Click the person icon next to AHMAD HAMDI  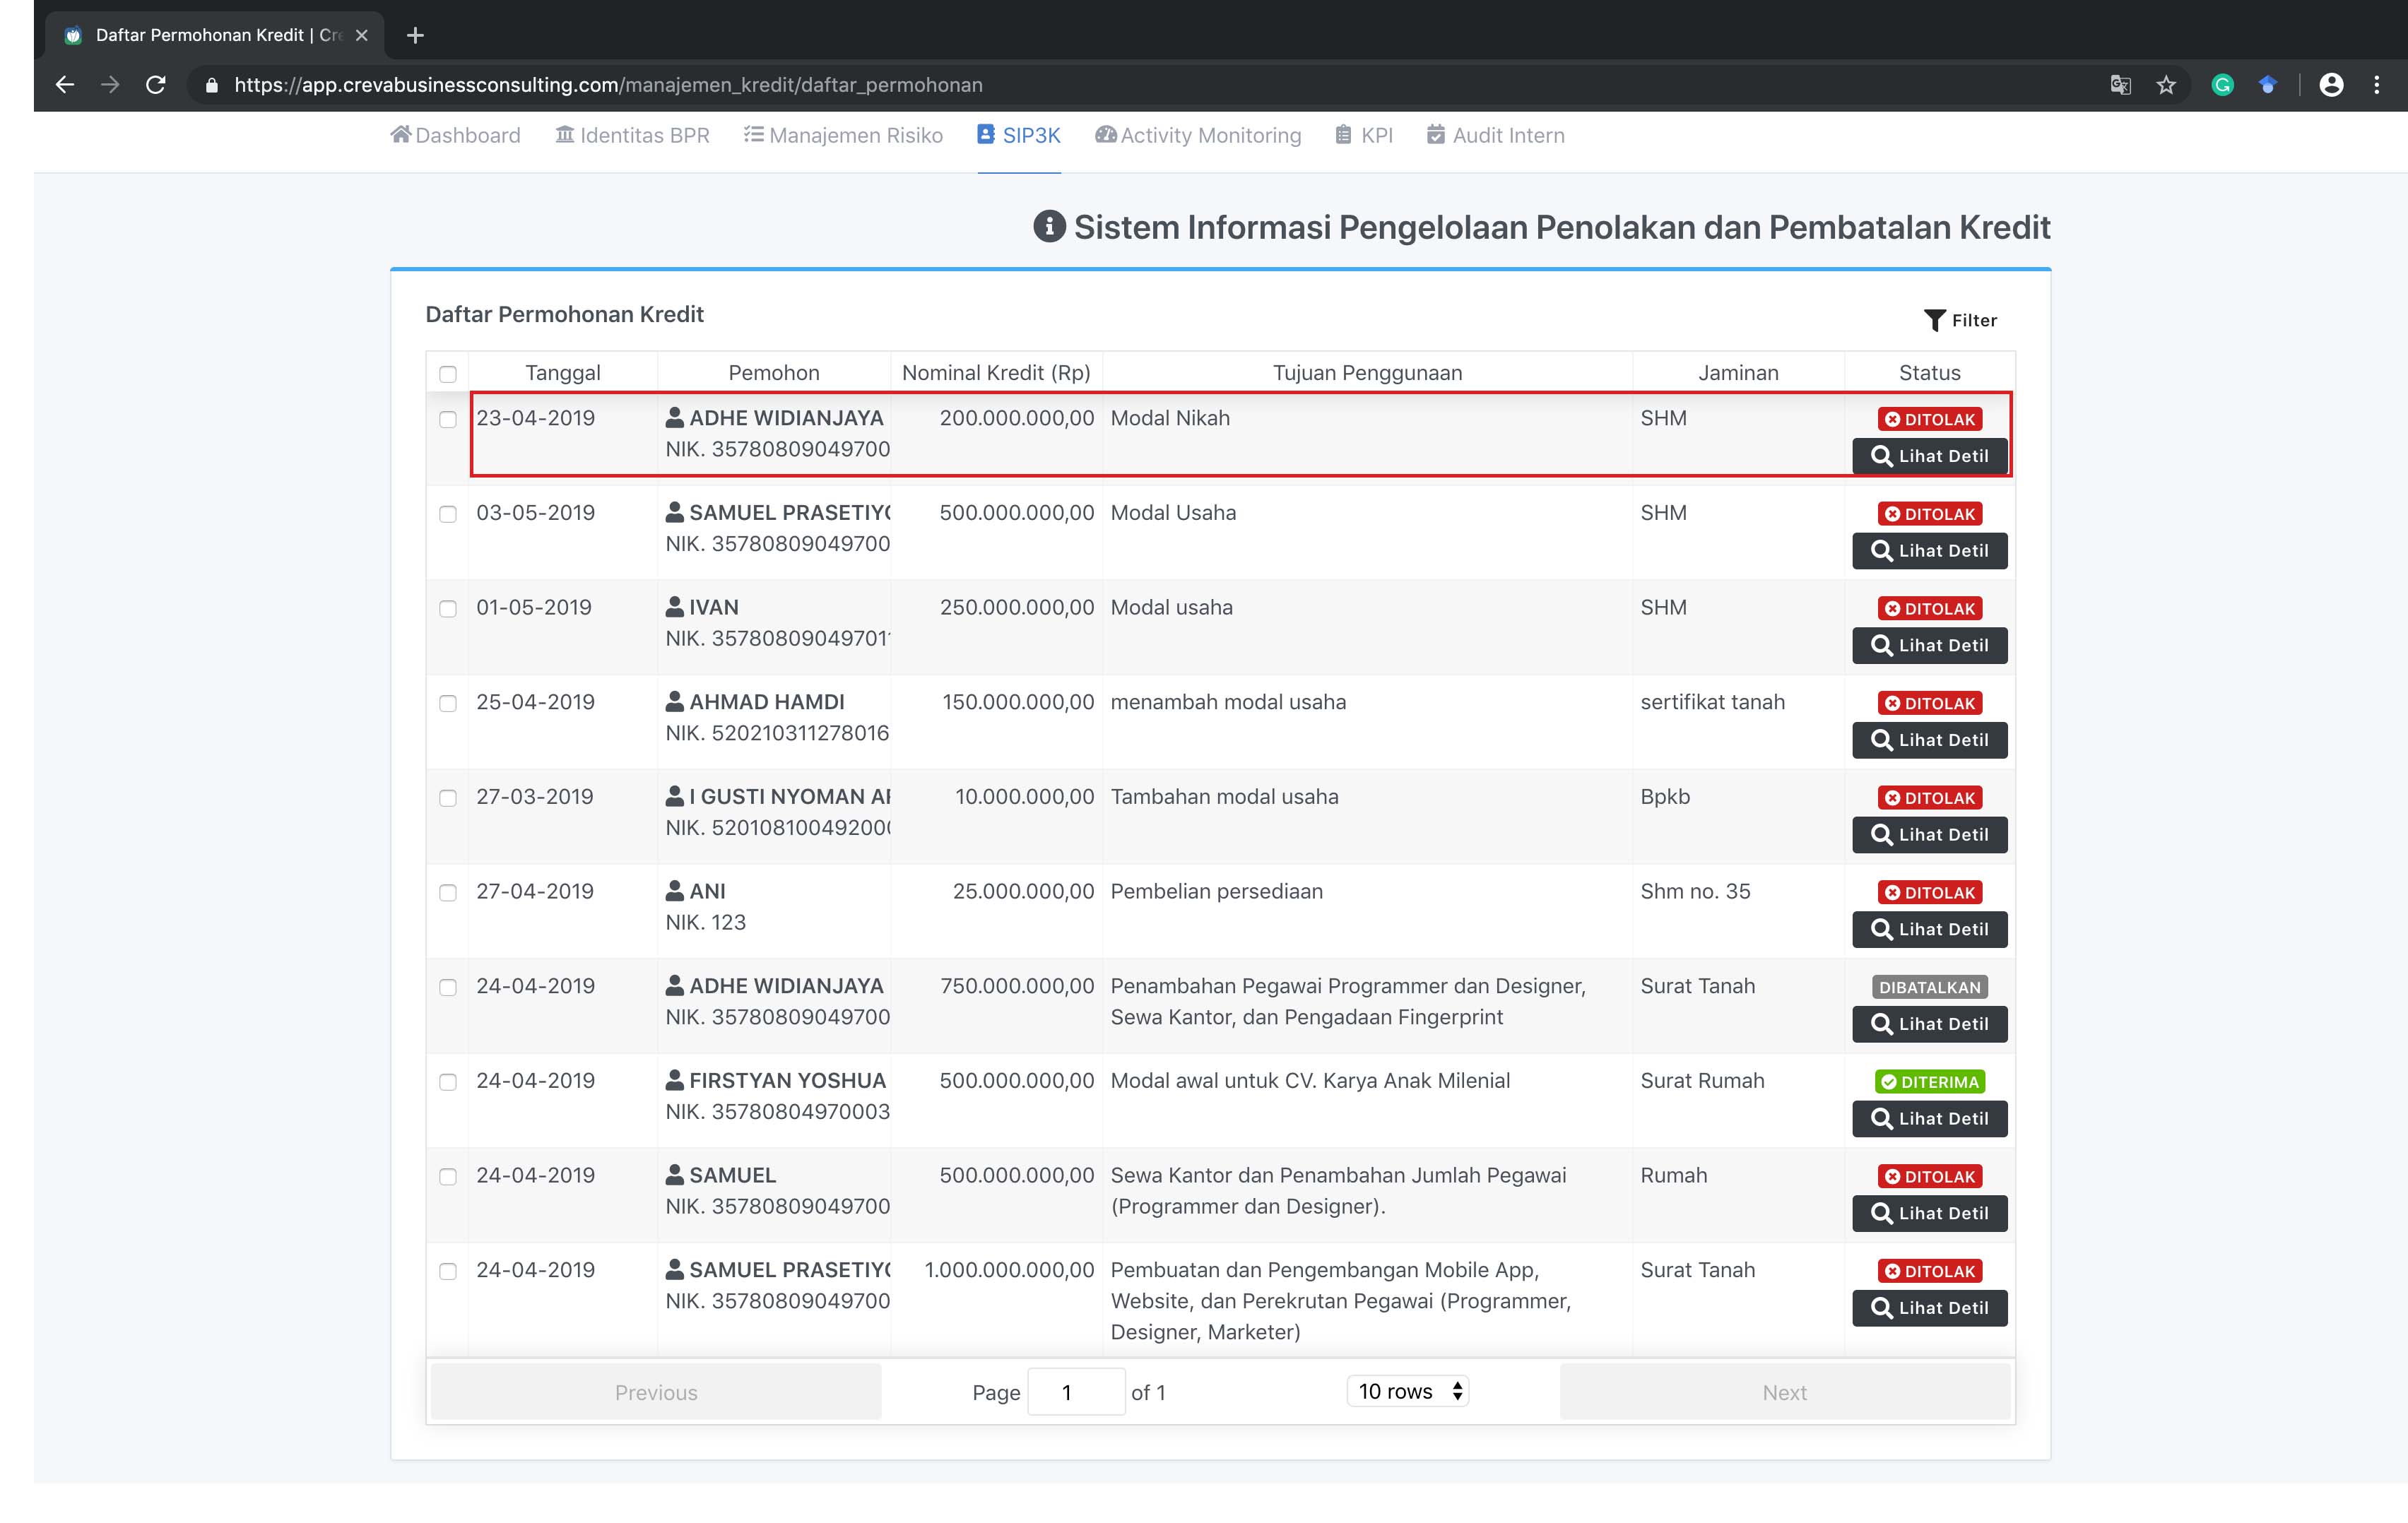[675, 701]
